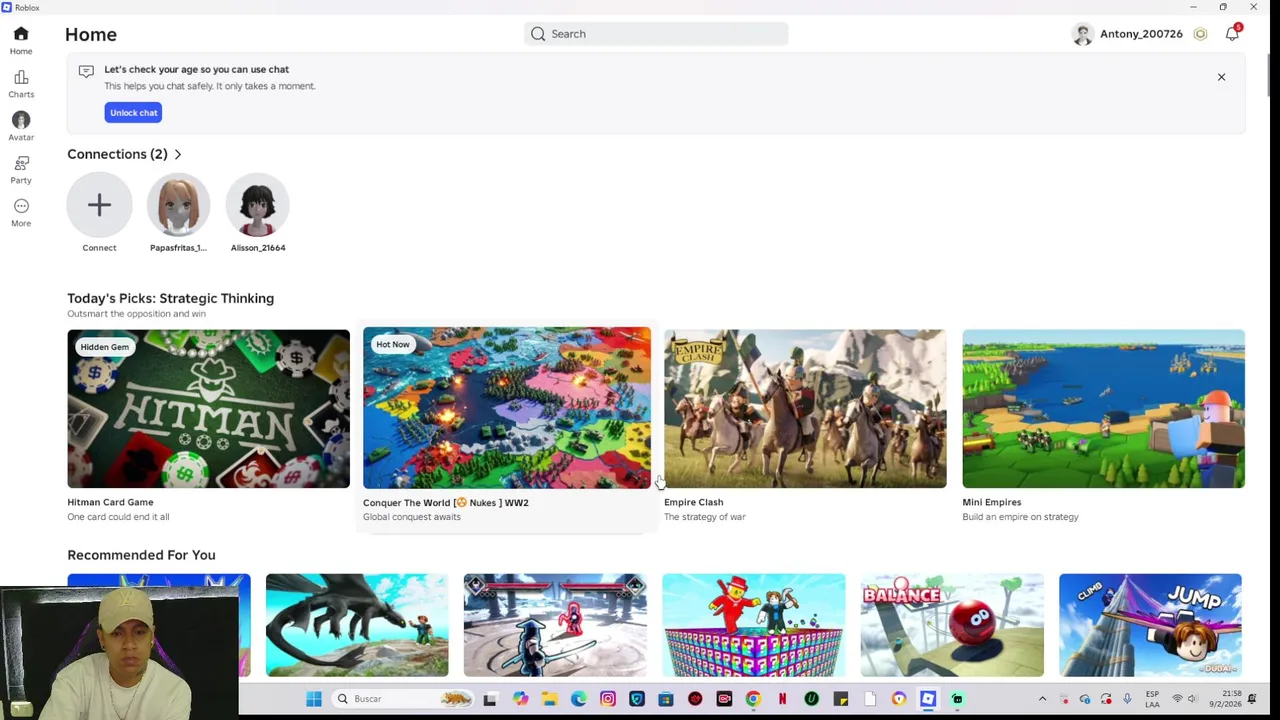
Task: Expand Connections (2) chevron
Action: (x=178, y=154)
